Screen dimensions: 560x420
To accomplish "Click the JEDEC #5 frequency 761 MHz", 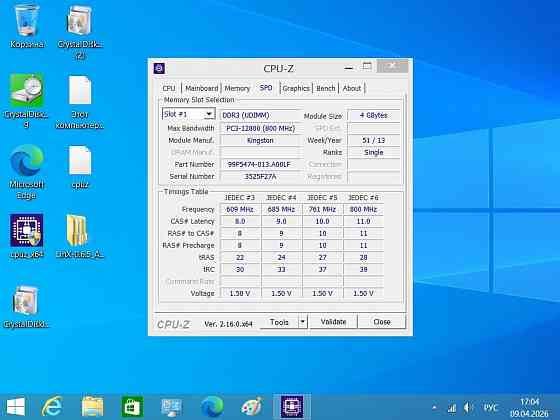I will point(322,209).
